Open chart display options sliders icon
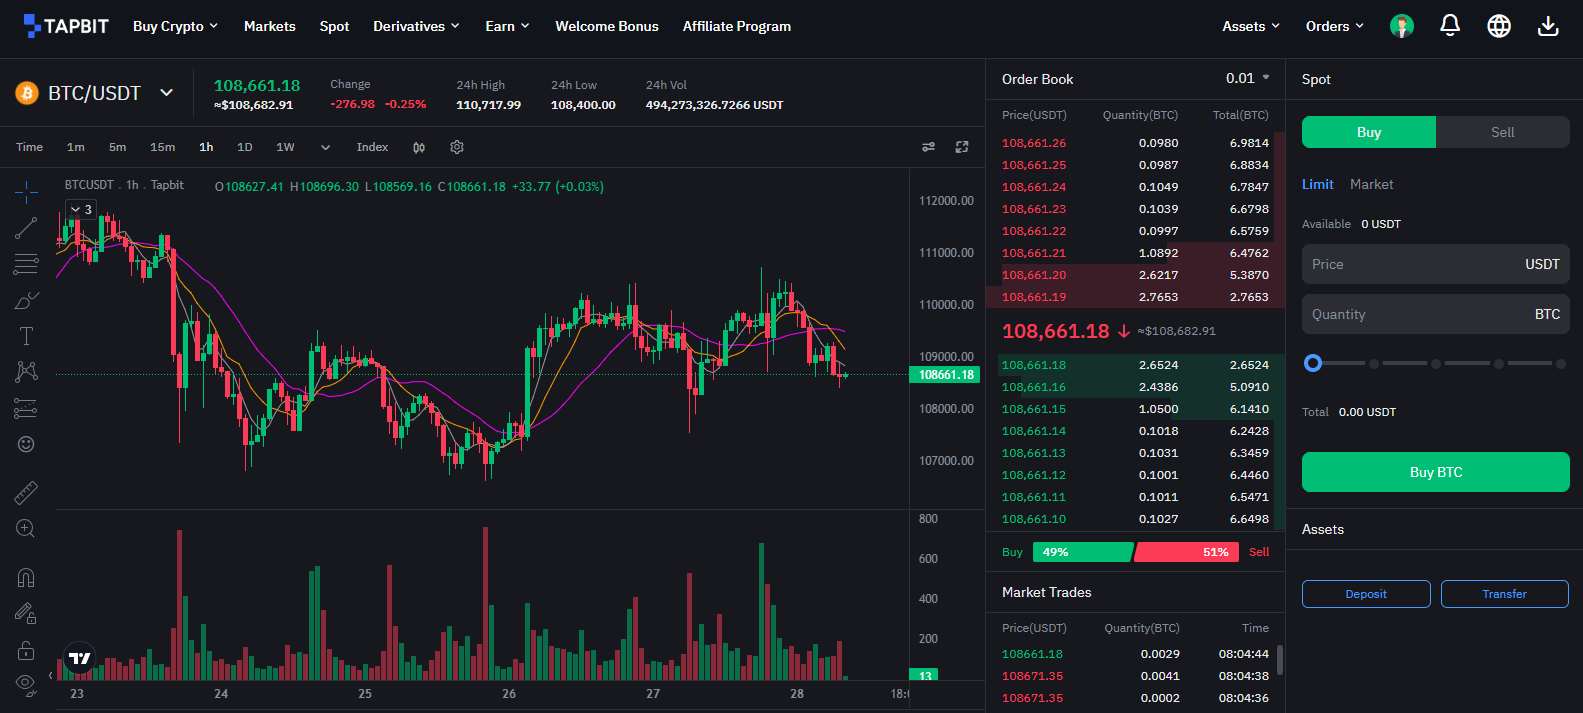The width and height of the screenshot is (1583, 713). point(929,147)
